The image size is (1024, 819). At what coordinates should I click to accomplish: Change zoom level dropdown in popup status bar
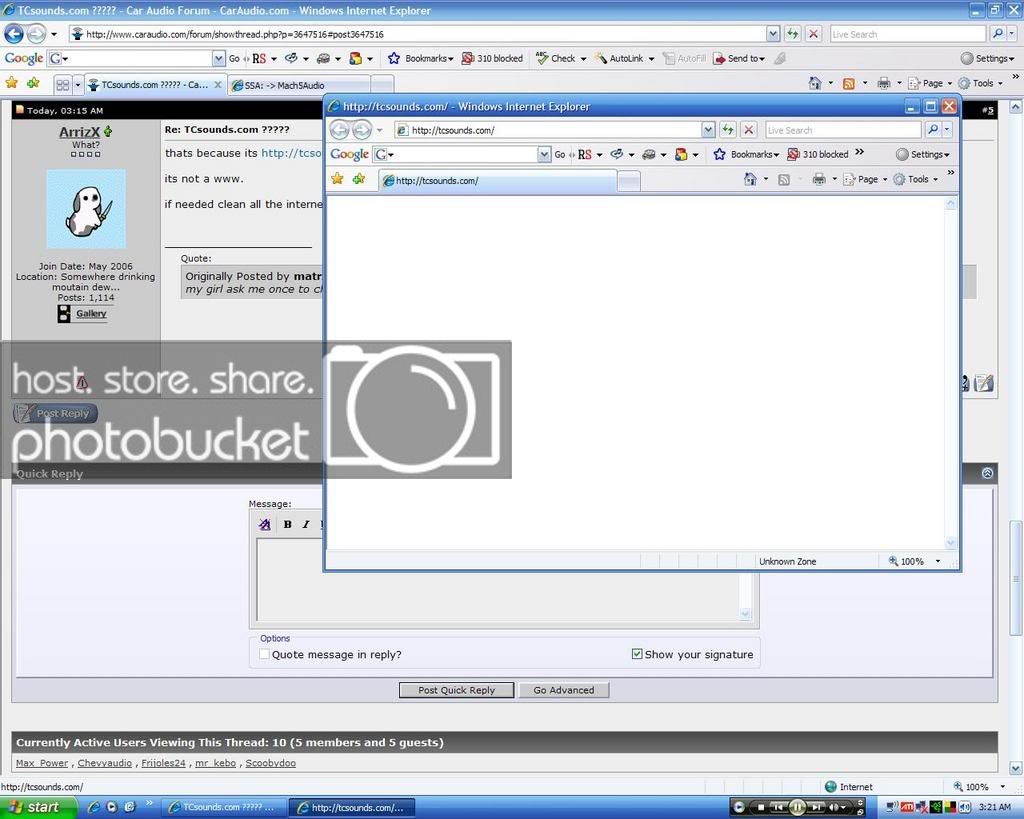click(938, 561)
